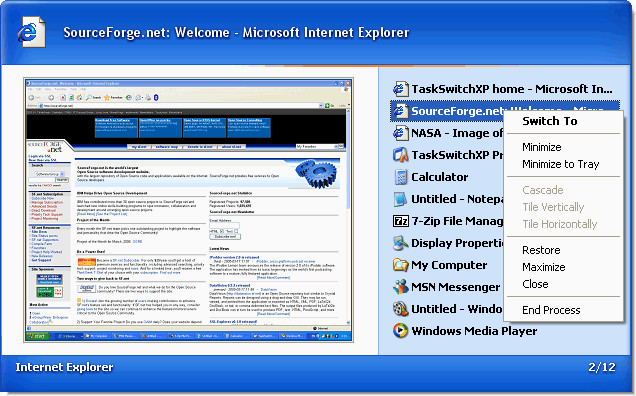Choose Switch To in context menu

pos(550,121)
